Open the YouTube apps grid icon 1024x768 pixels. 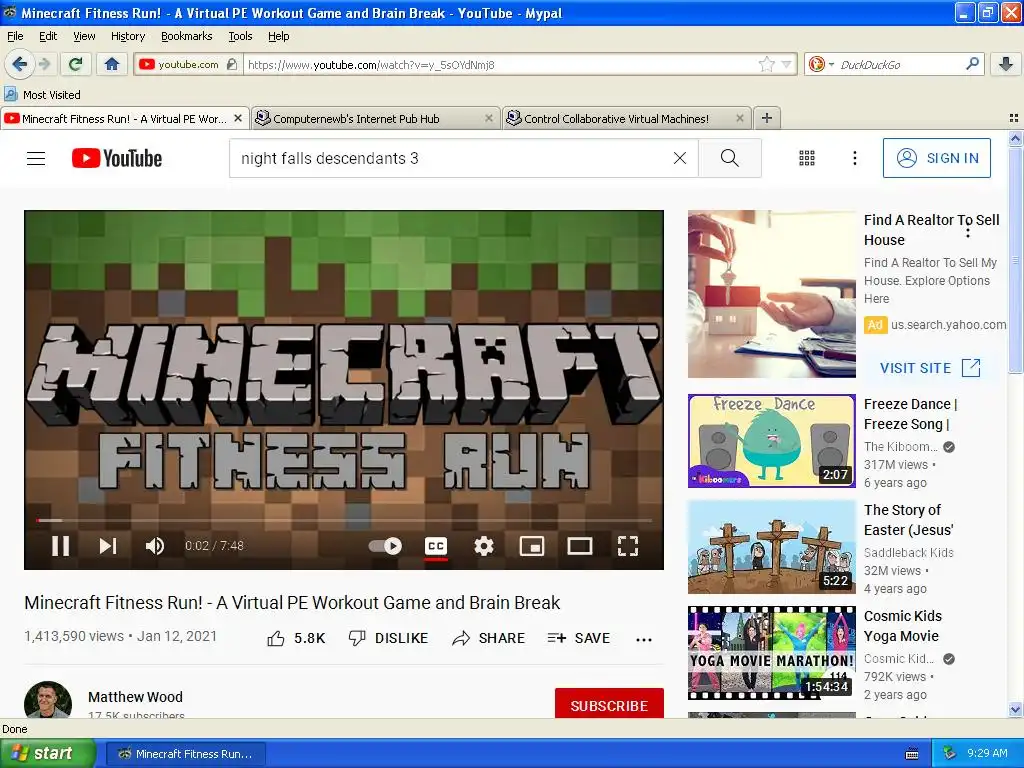(807, 158)
